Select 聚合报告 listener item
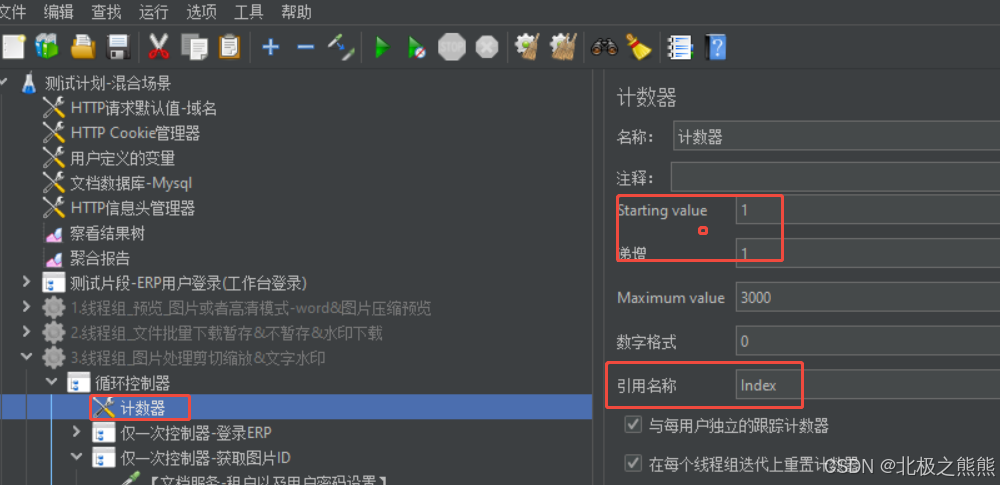This screenshot has width=1000, height=485. tap(99, 258)
